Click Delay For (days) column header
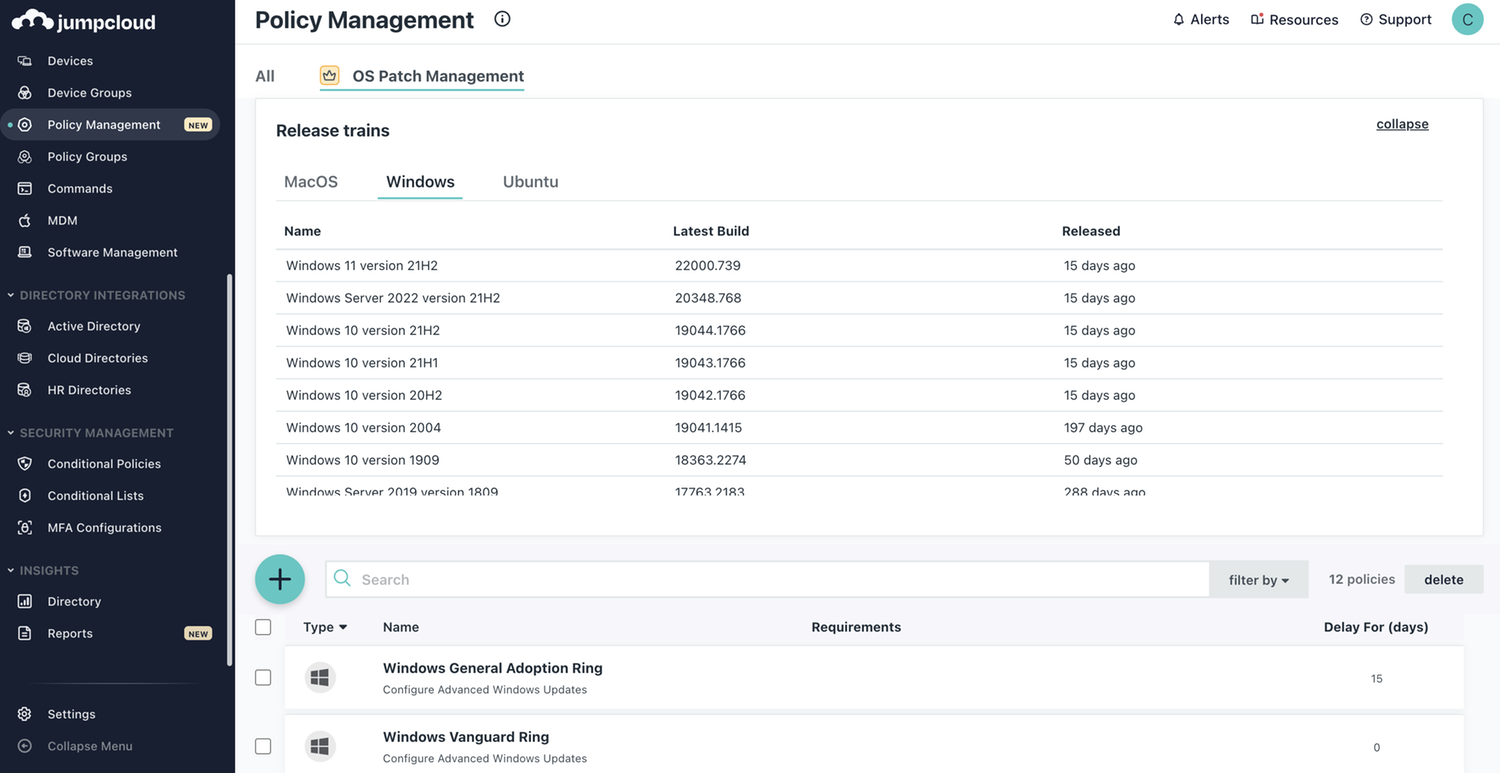 1376,627
